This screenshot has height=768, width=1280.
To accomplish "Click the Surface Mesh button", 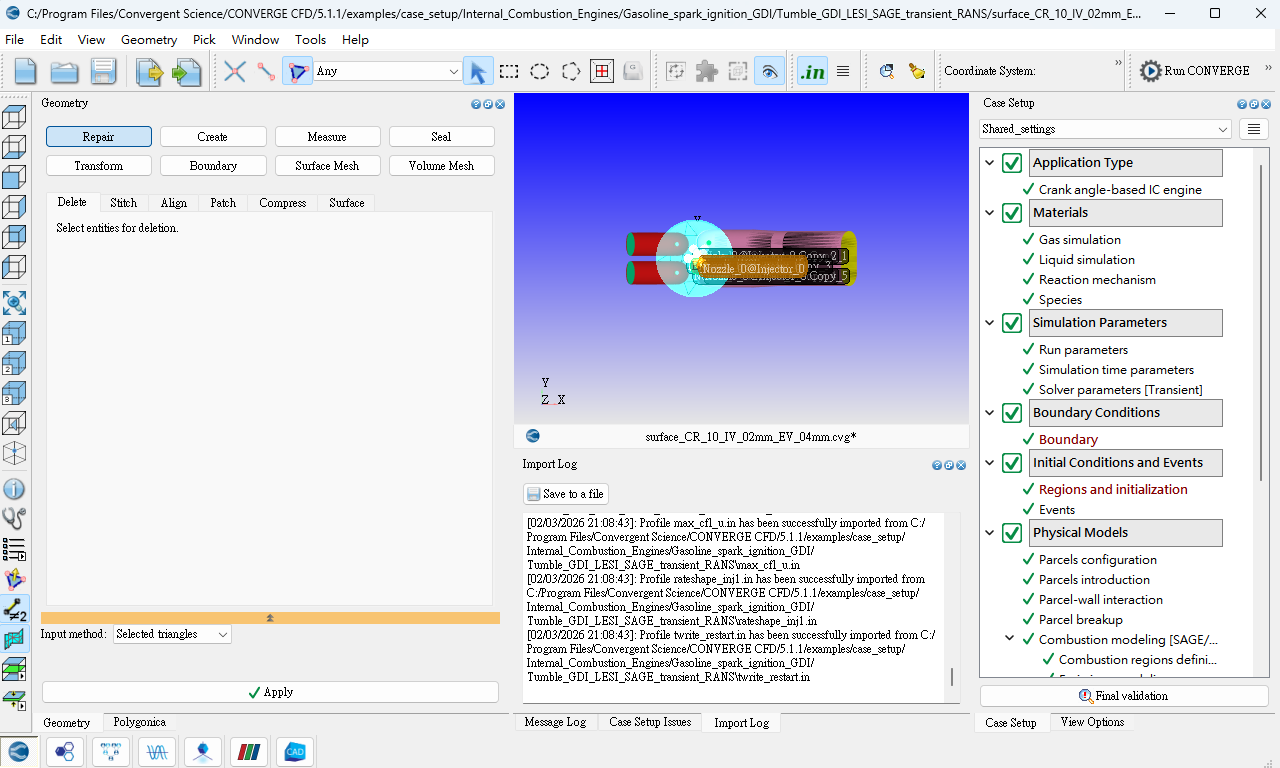I will (x=327, y=166).
